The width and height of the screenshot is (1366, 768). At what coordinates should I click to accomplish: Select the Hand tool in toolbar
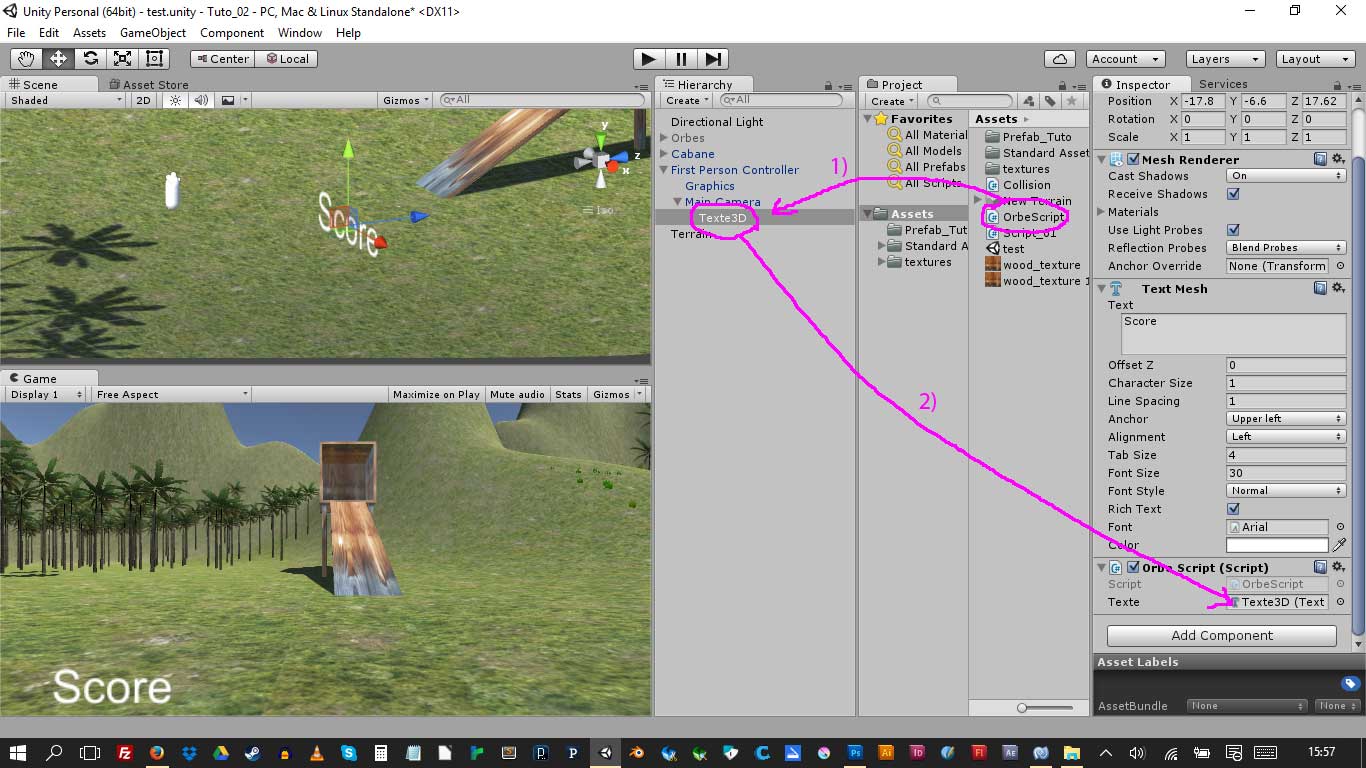point(27,59)
